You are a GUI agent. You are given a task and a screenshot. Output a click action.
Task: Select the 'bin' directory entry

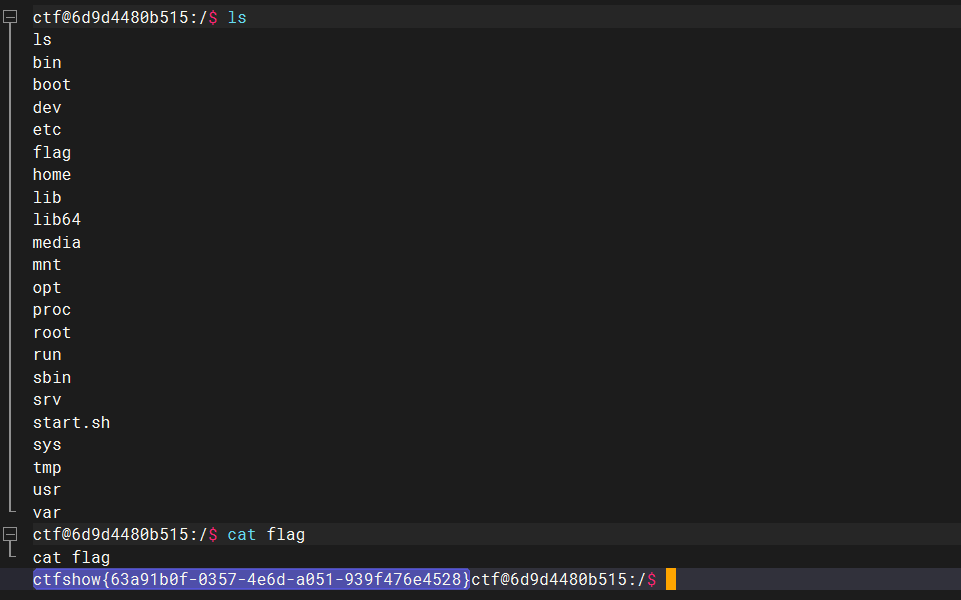point(47,63)
